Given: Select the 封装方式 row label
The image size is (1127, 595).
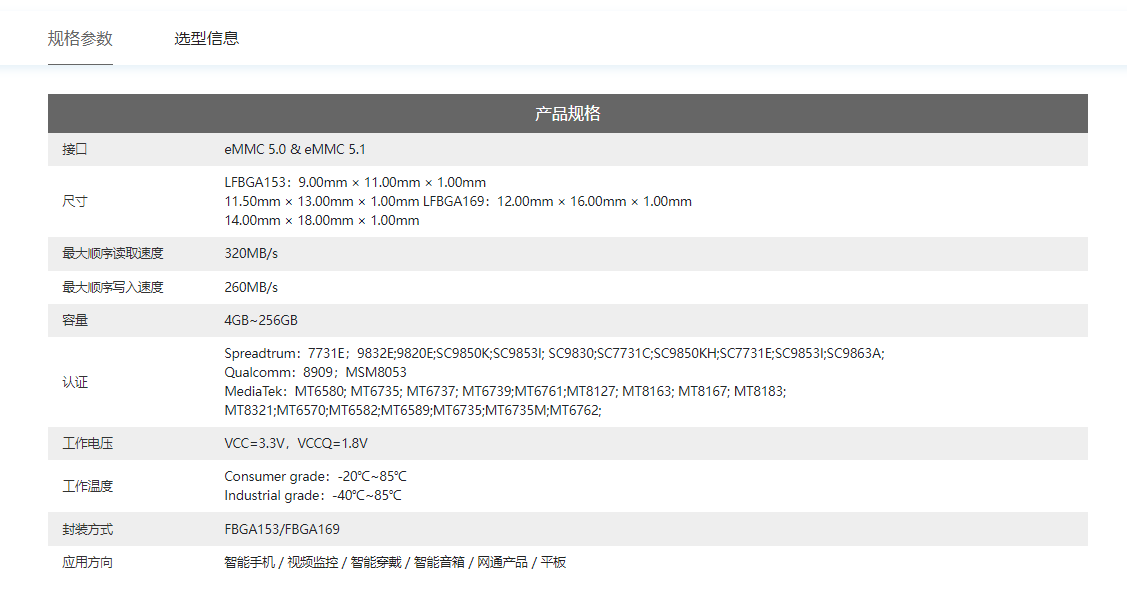Looking at the screenshot, I should (88, 530).
